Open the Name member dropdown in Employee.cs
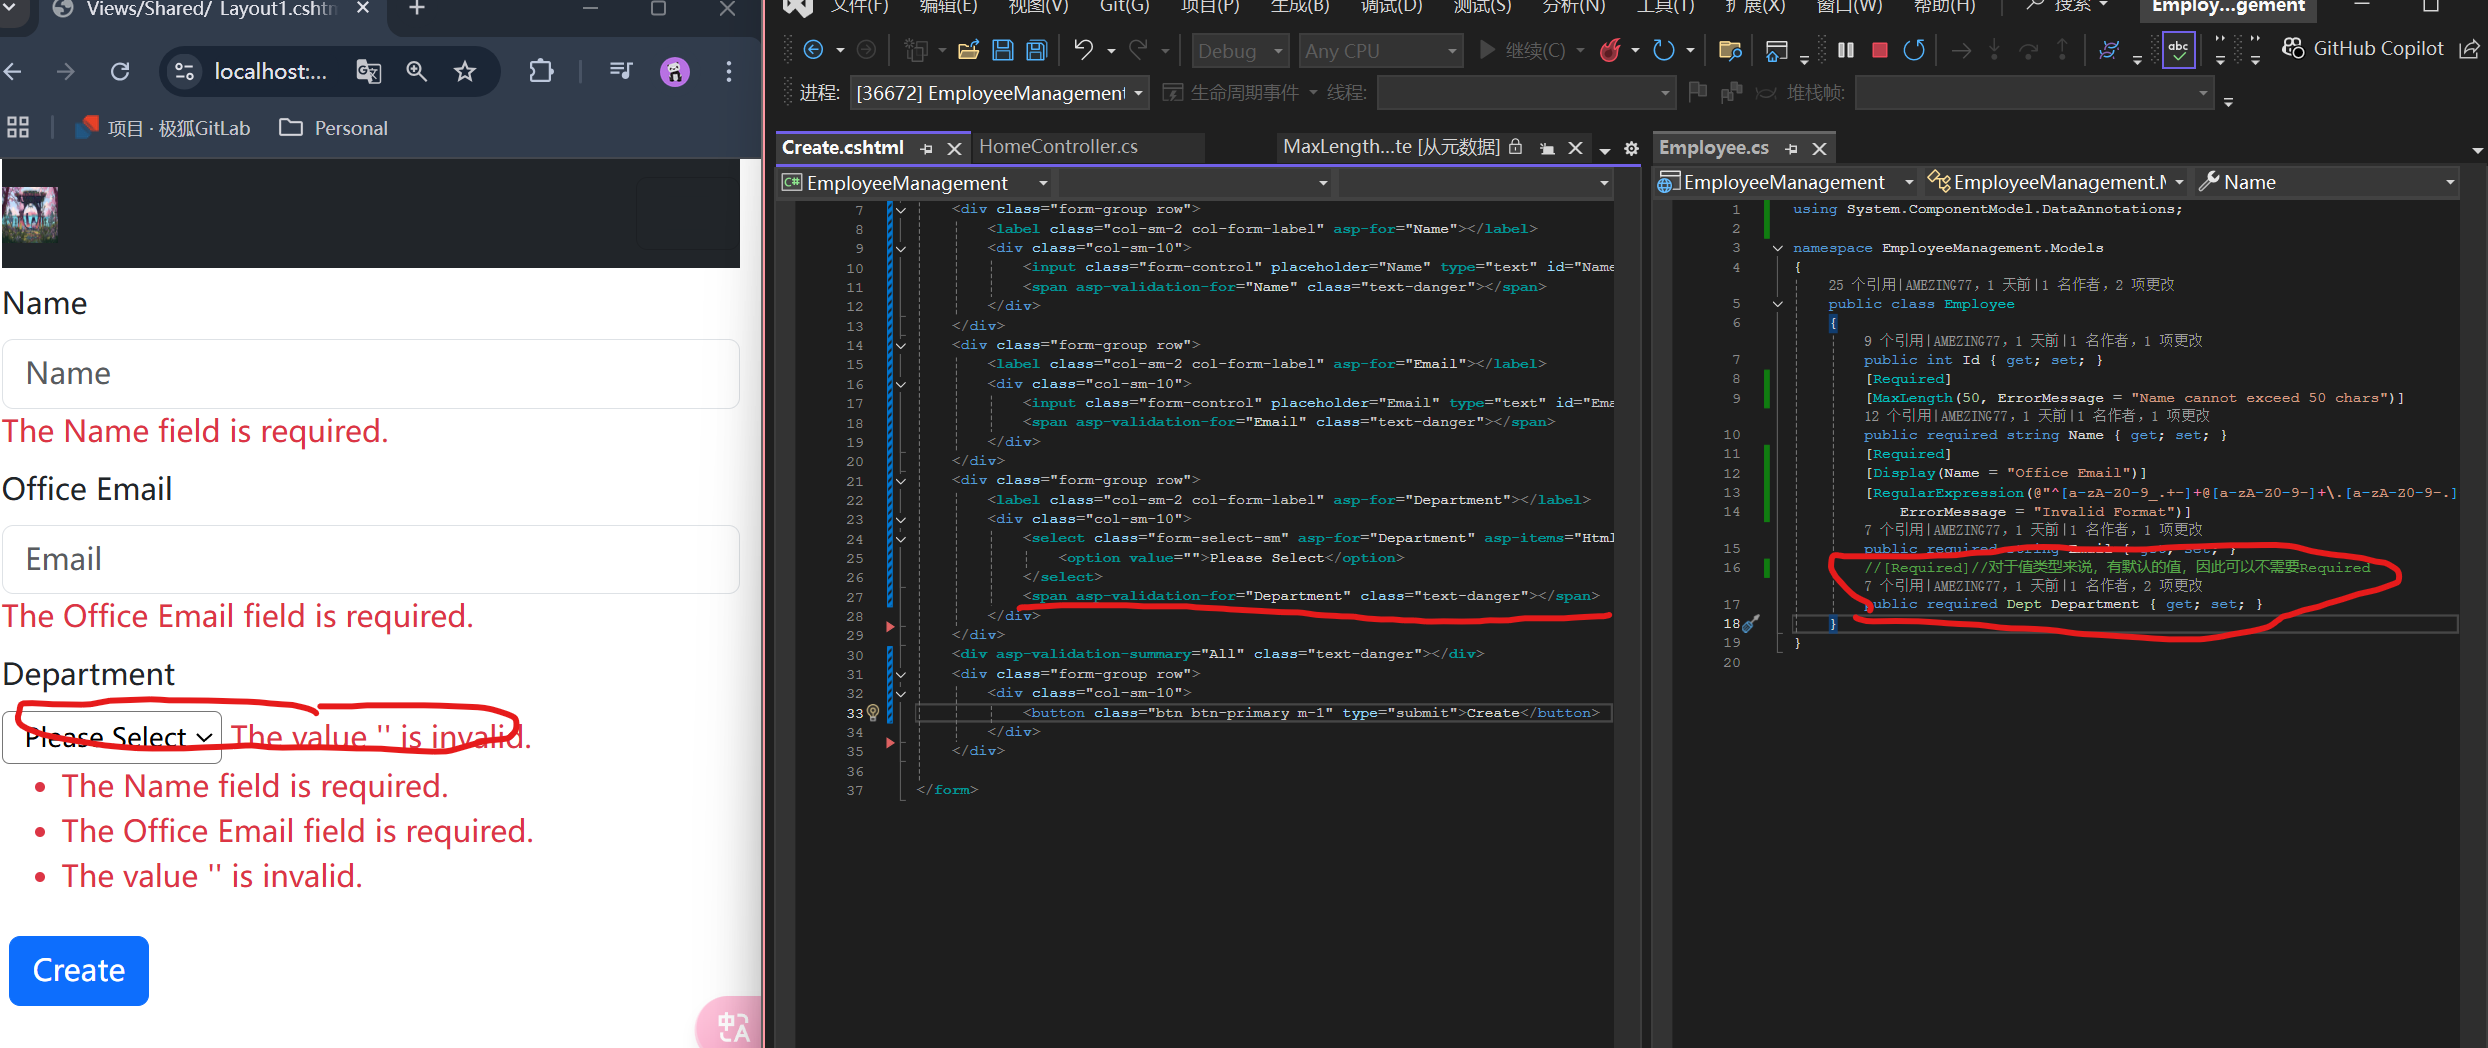Viewport: 2488px width, 1048px height. tap(2326, 182)
